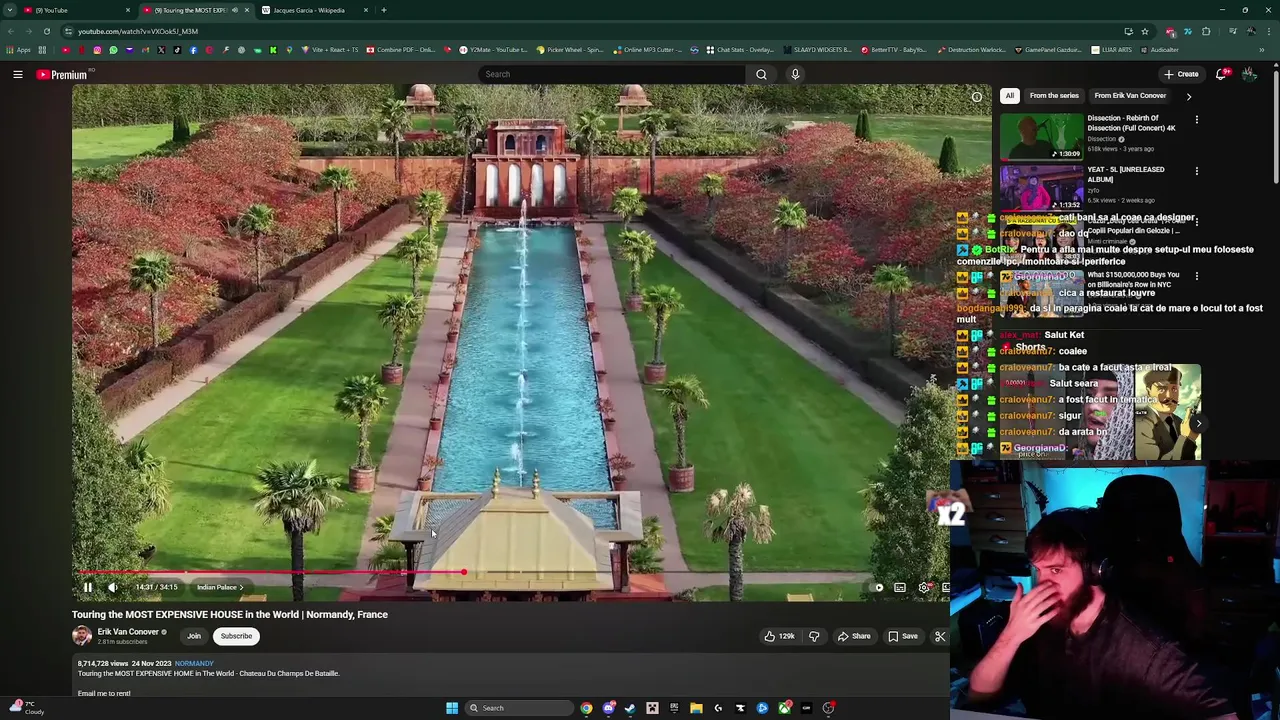Open the Indian Palace chapter list
1280x720 pixels.
tap(220, 588)
